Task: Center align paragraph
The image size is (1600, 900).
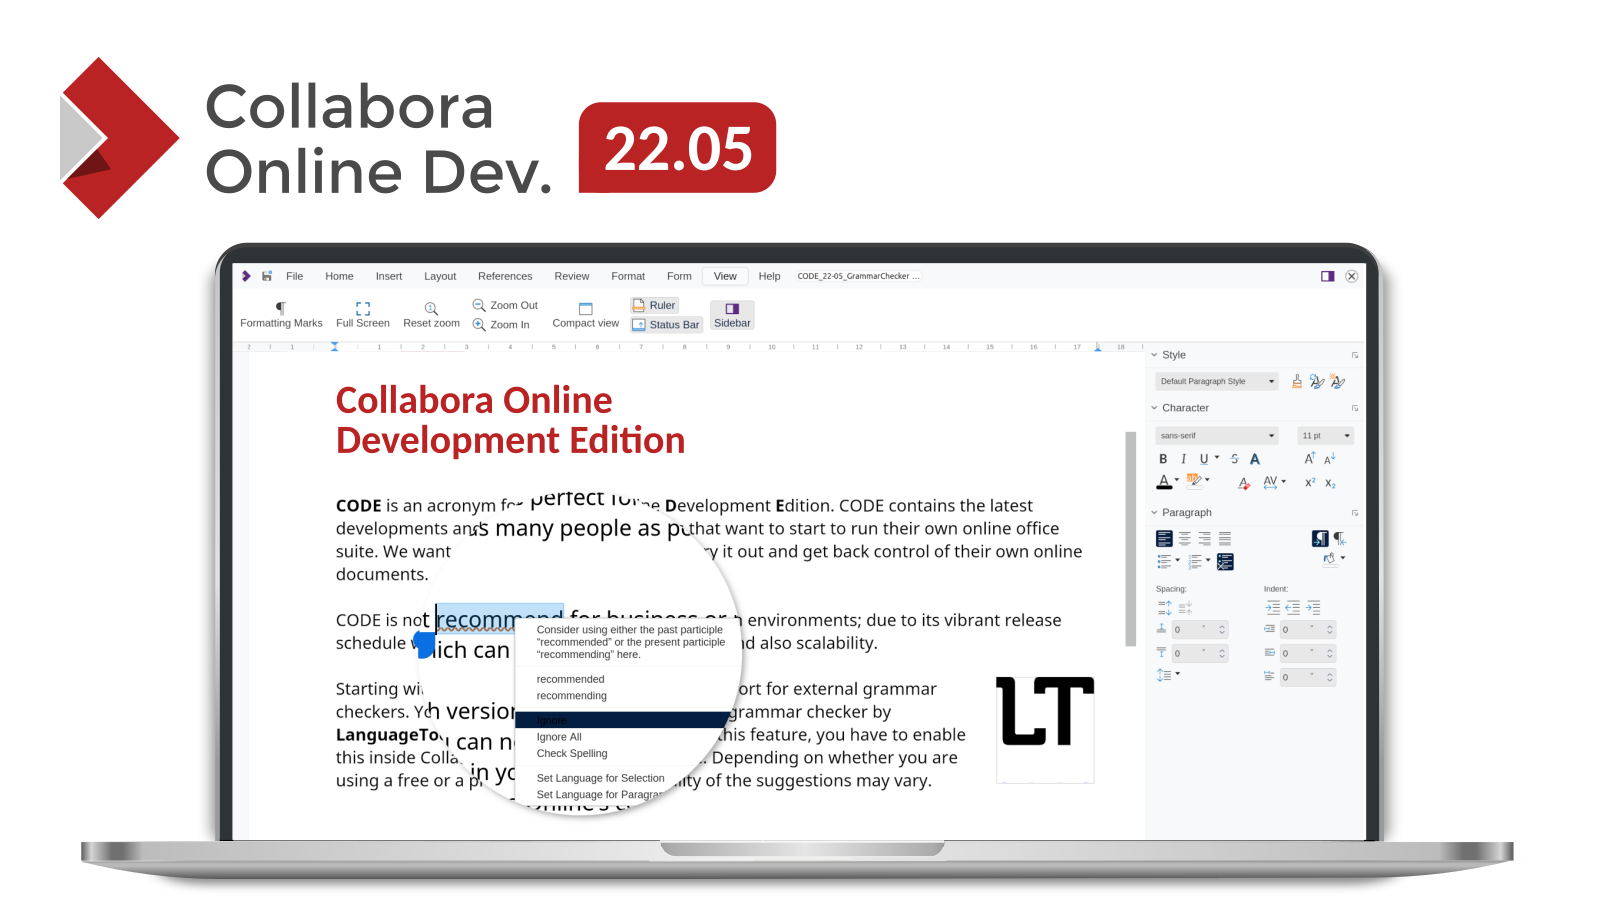Action: [1185, 539]
